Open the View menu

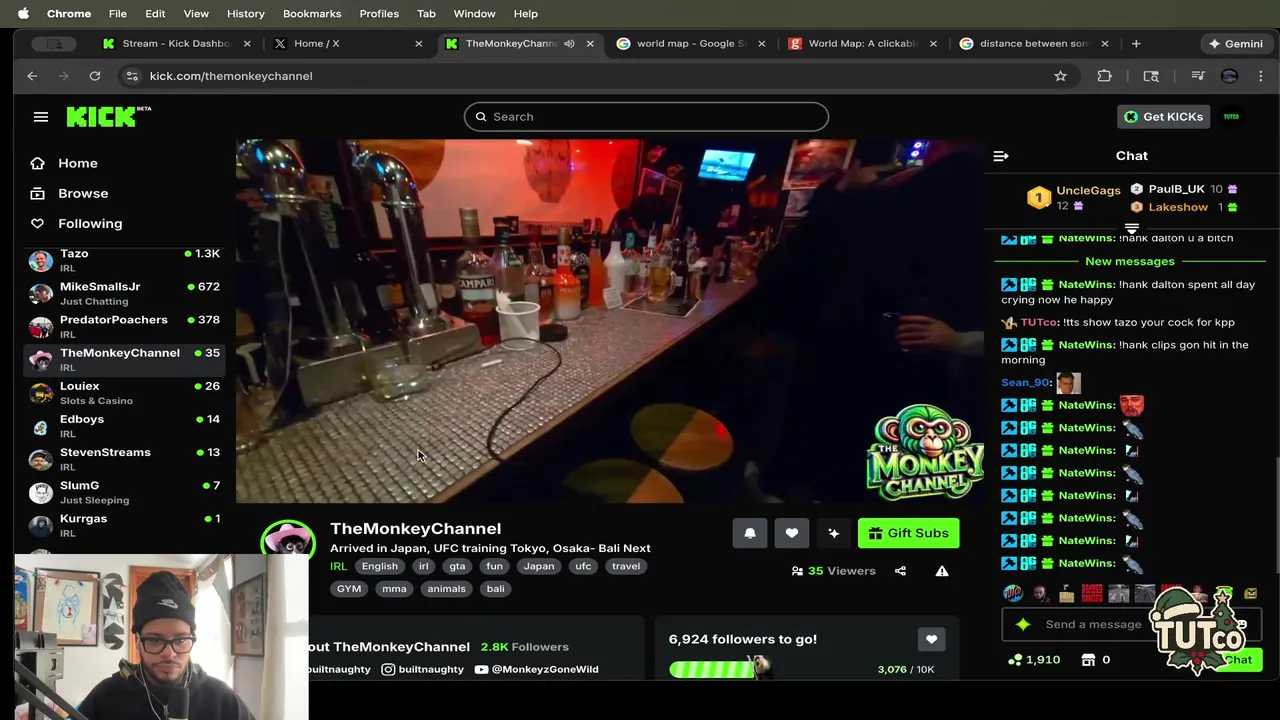coord(196,14)
